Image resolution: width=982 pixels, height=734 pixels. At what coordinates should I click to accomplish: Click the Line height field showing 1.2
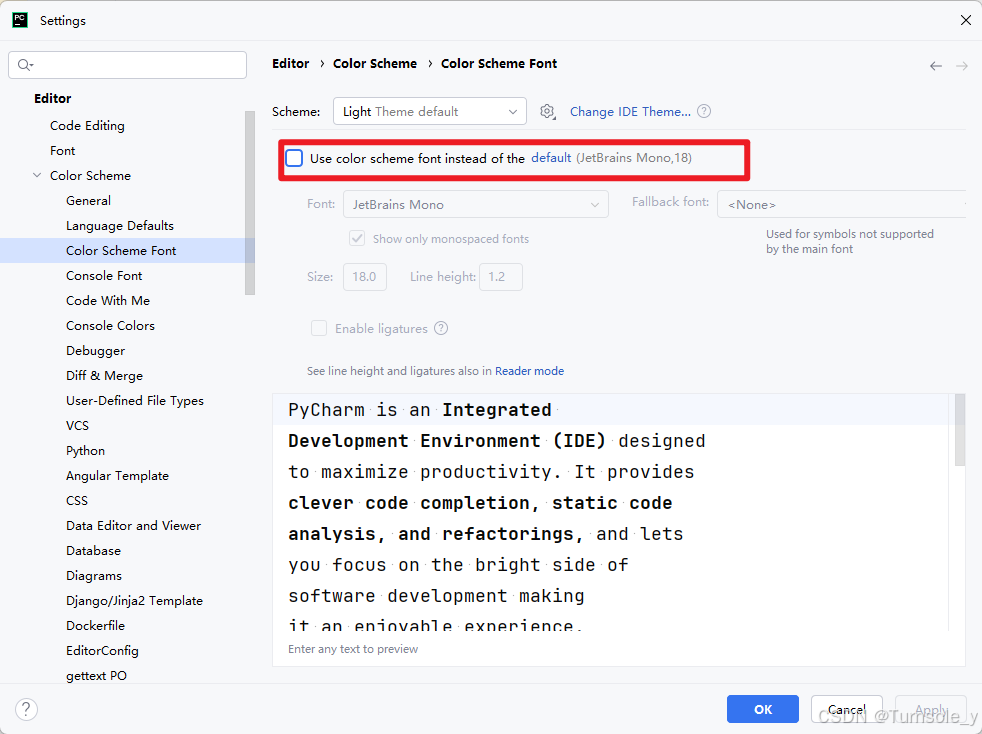point(500,277)
